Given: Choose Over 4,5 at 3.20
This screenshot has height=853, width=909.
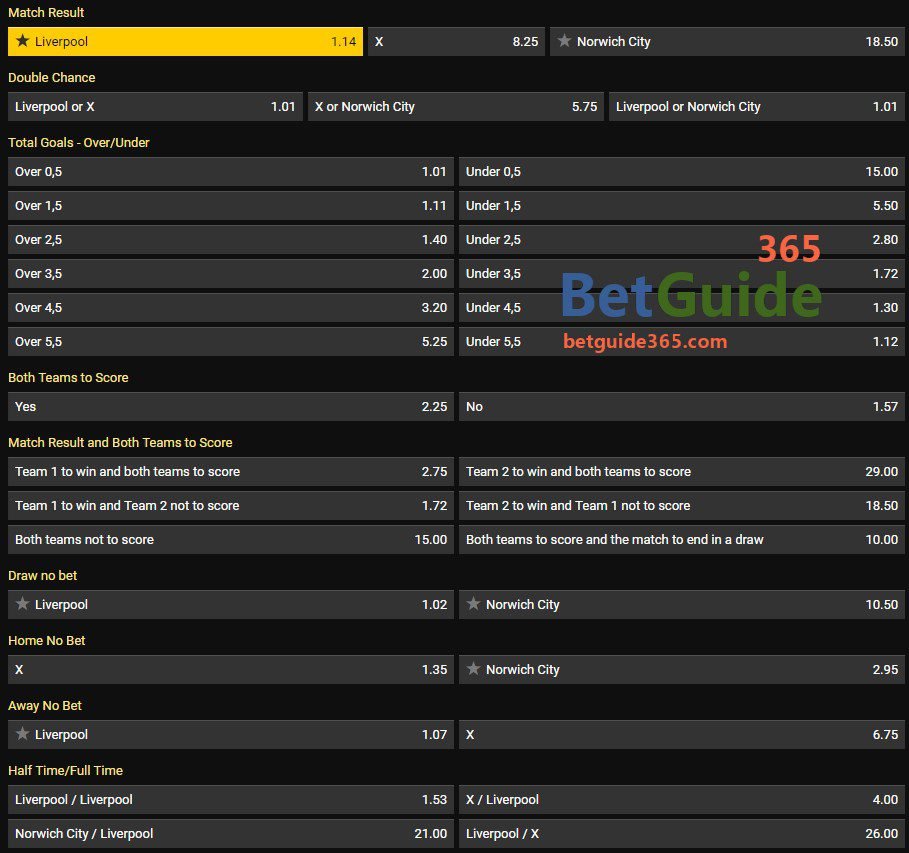Looking at the screenshot, I should click(231, 308).
